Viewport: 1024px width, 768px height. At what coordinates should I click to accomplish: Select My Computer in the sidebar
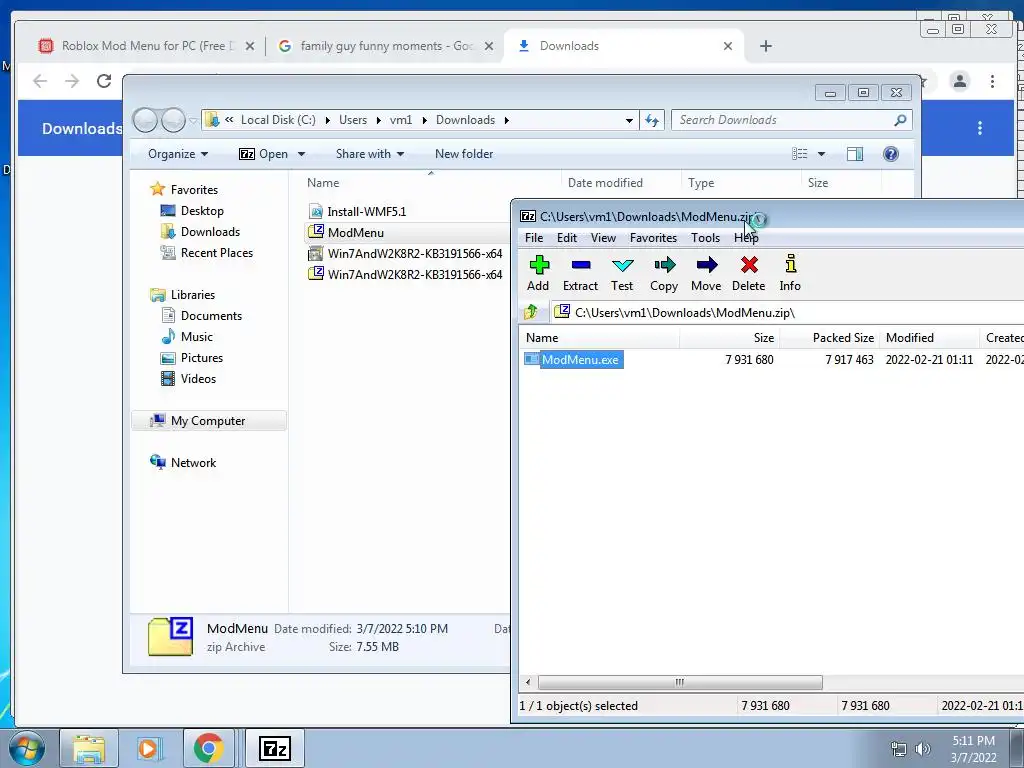[208, 421]
